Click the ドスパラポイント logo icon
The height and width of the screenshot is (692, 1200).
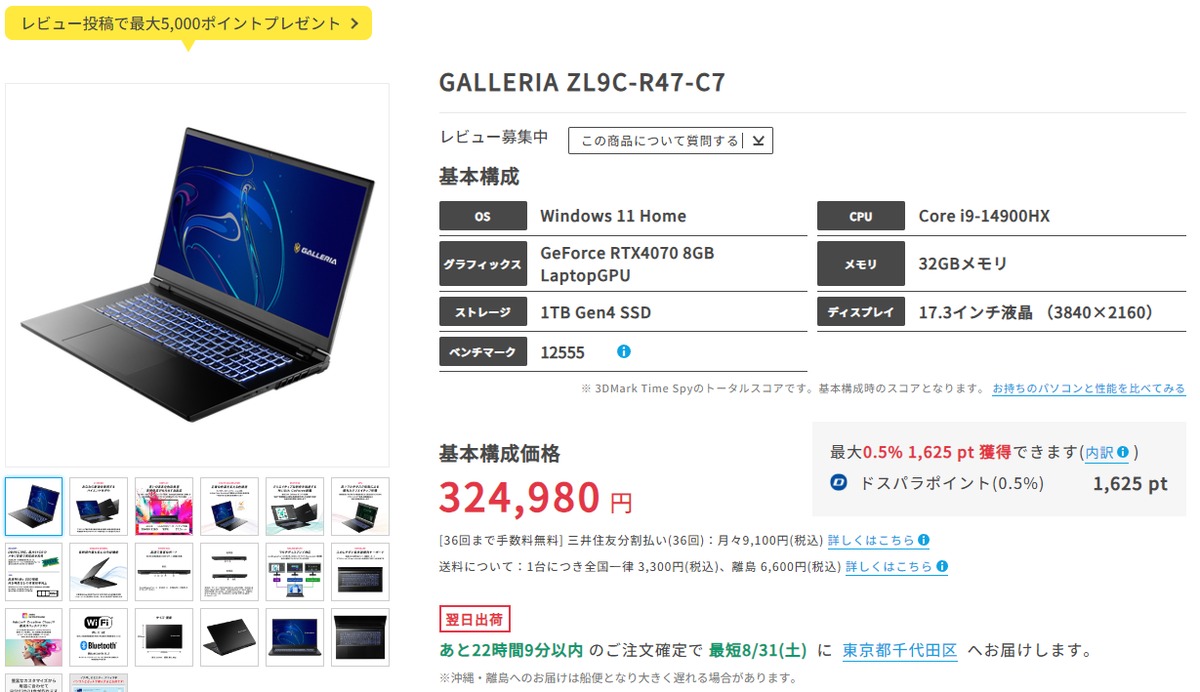[x=839, y=483]
